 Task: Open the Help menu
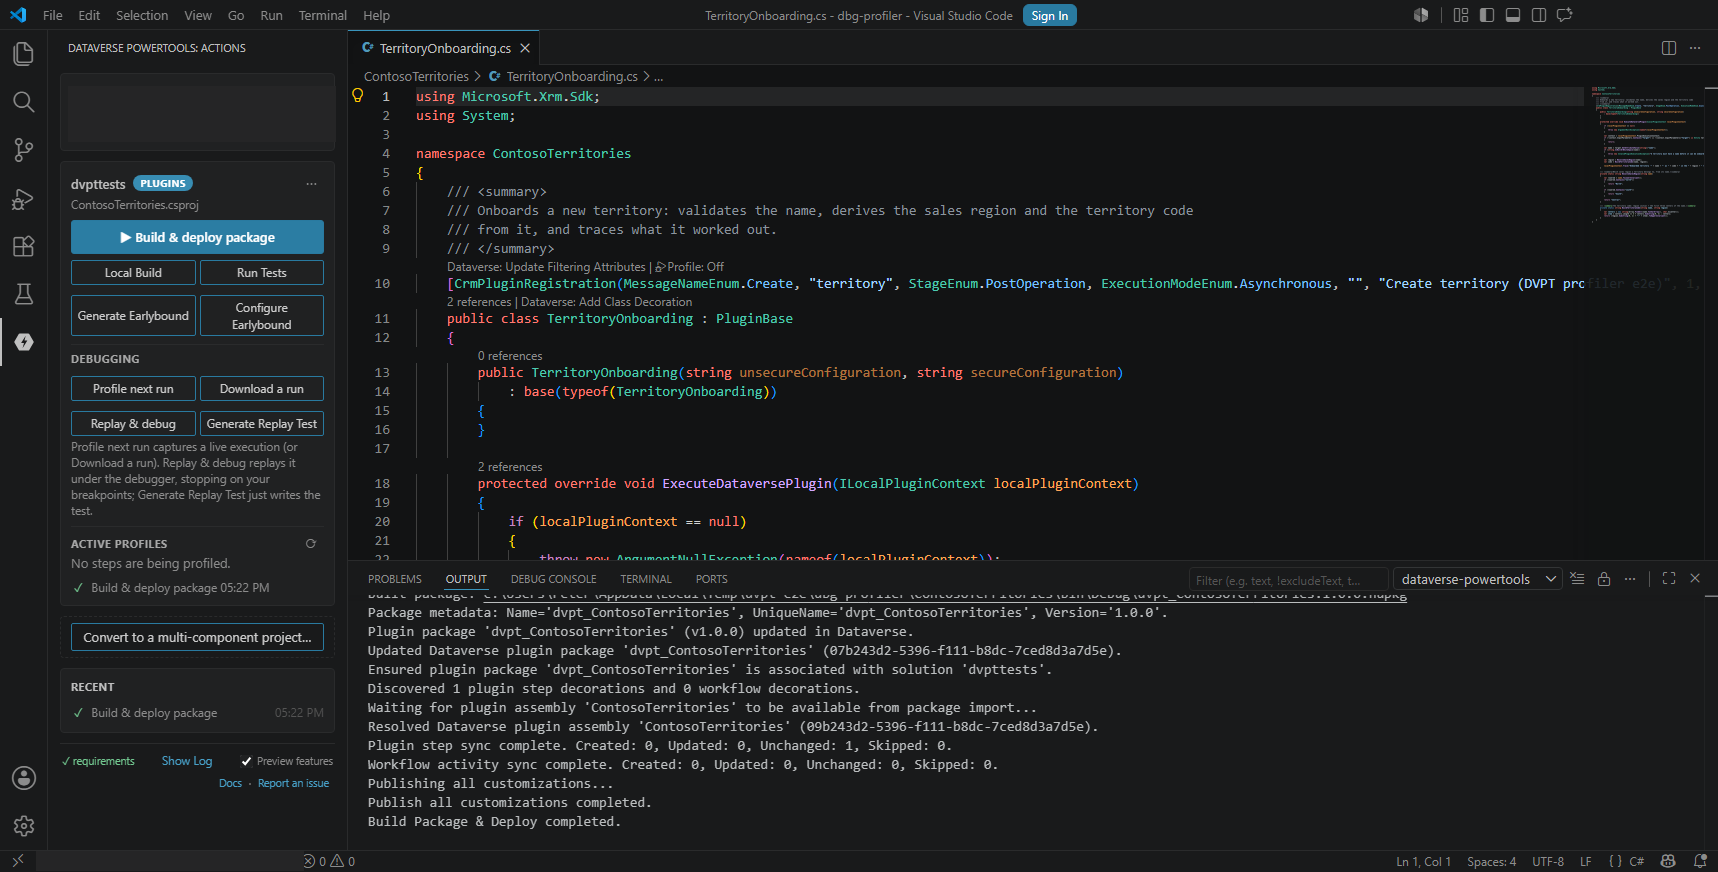(376, 15)
